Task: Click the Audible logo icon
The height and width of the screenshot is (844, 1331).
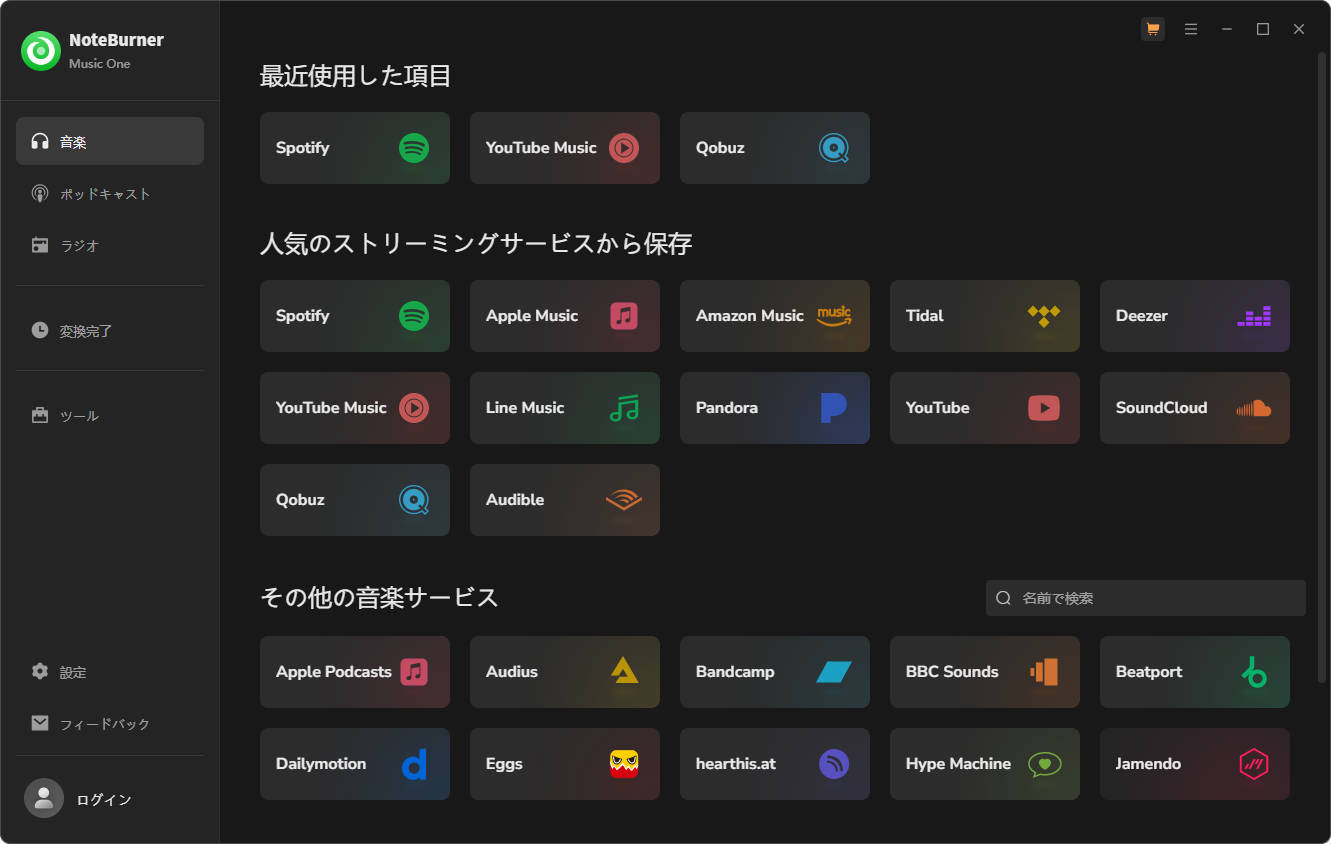Action: coord(624,500)
